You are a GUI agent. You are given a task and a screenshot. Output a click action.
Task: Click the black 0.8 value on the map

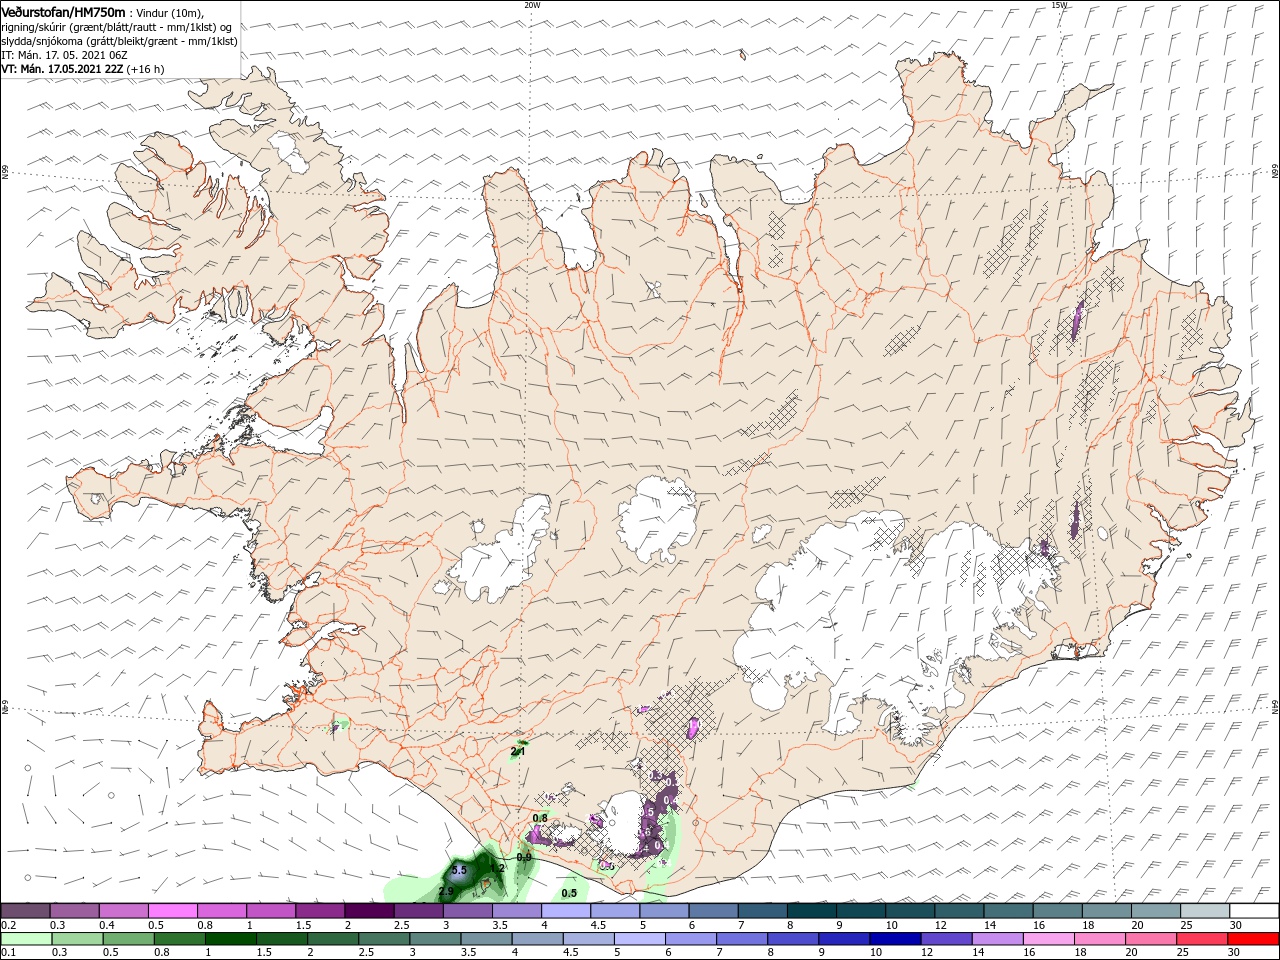click(540, 818)
